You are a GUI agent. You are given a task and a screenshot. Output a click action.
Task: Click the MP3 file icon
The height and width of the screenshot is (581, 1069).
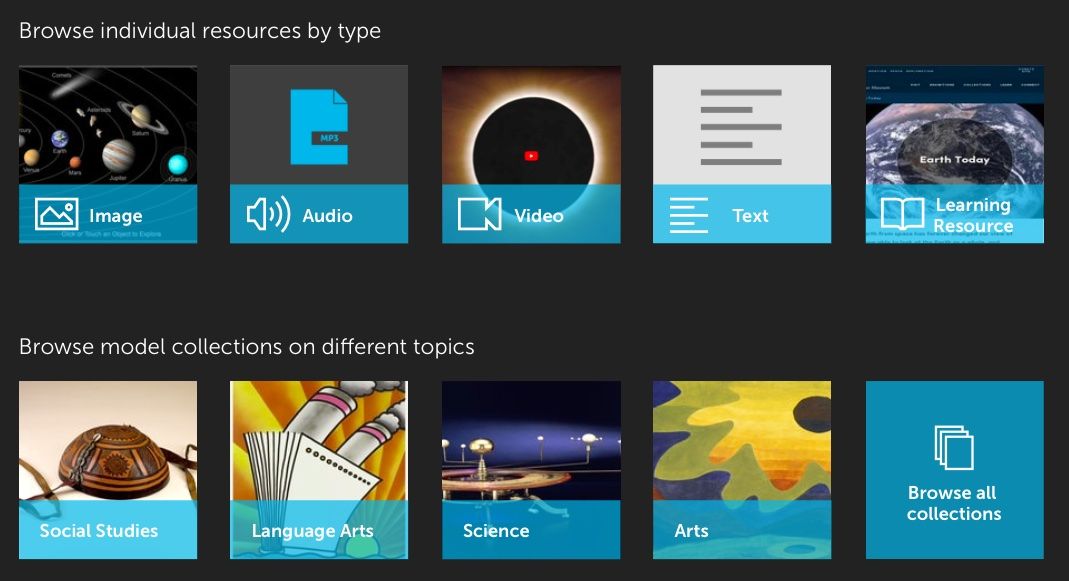[x=319, y=127]
